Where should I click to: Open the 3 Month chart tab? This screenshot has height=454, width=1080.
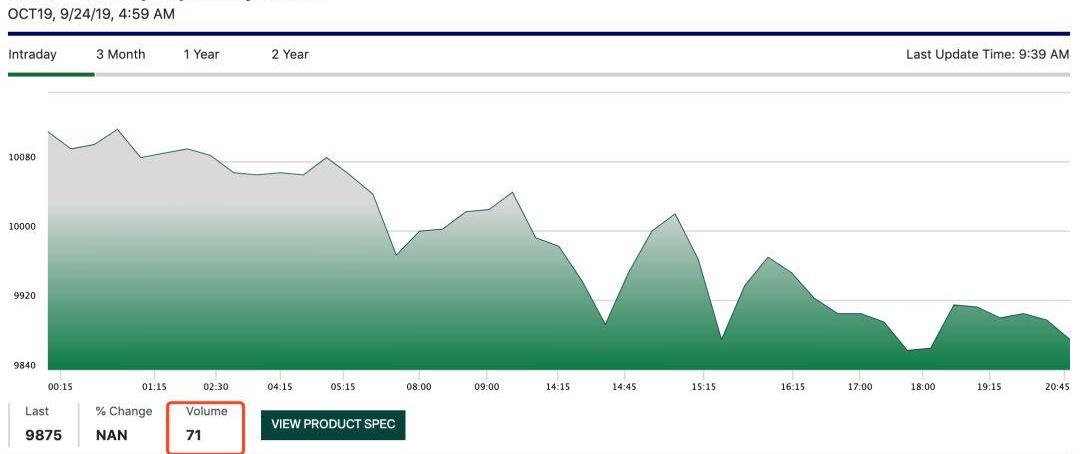[120, 54]
